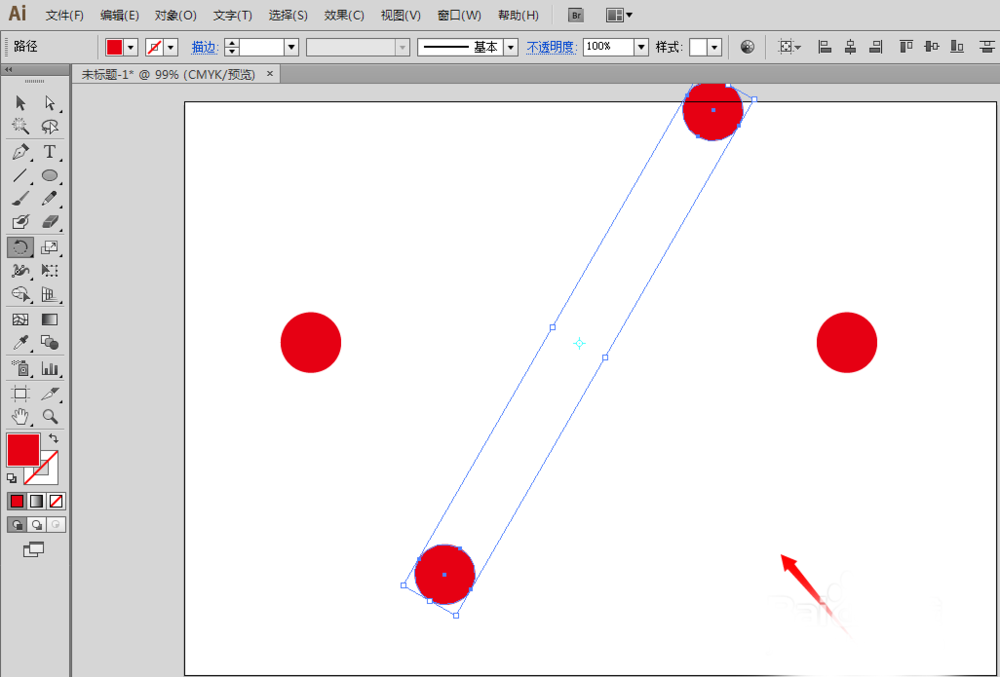The image size is (1000, 677).
Task: Select the Paintbrush tool
Action: tap(21, 198)
